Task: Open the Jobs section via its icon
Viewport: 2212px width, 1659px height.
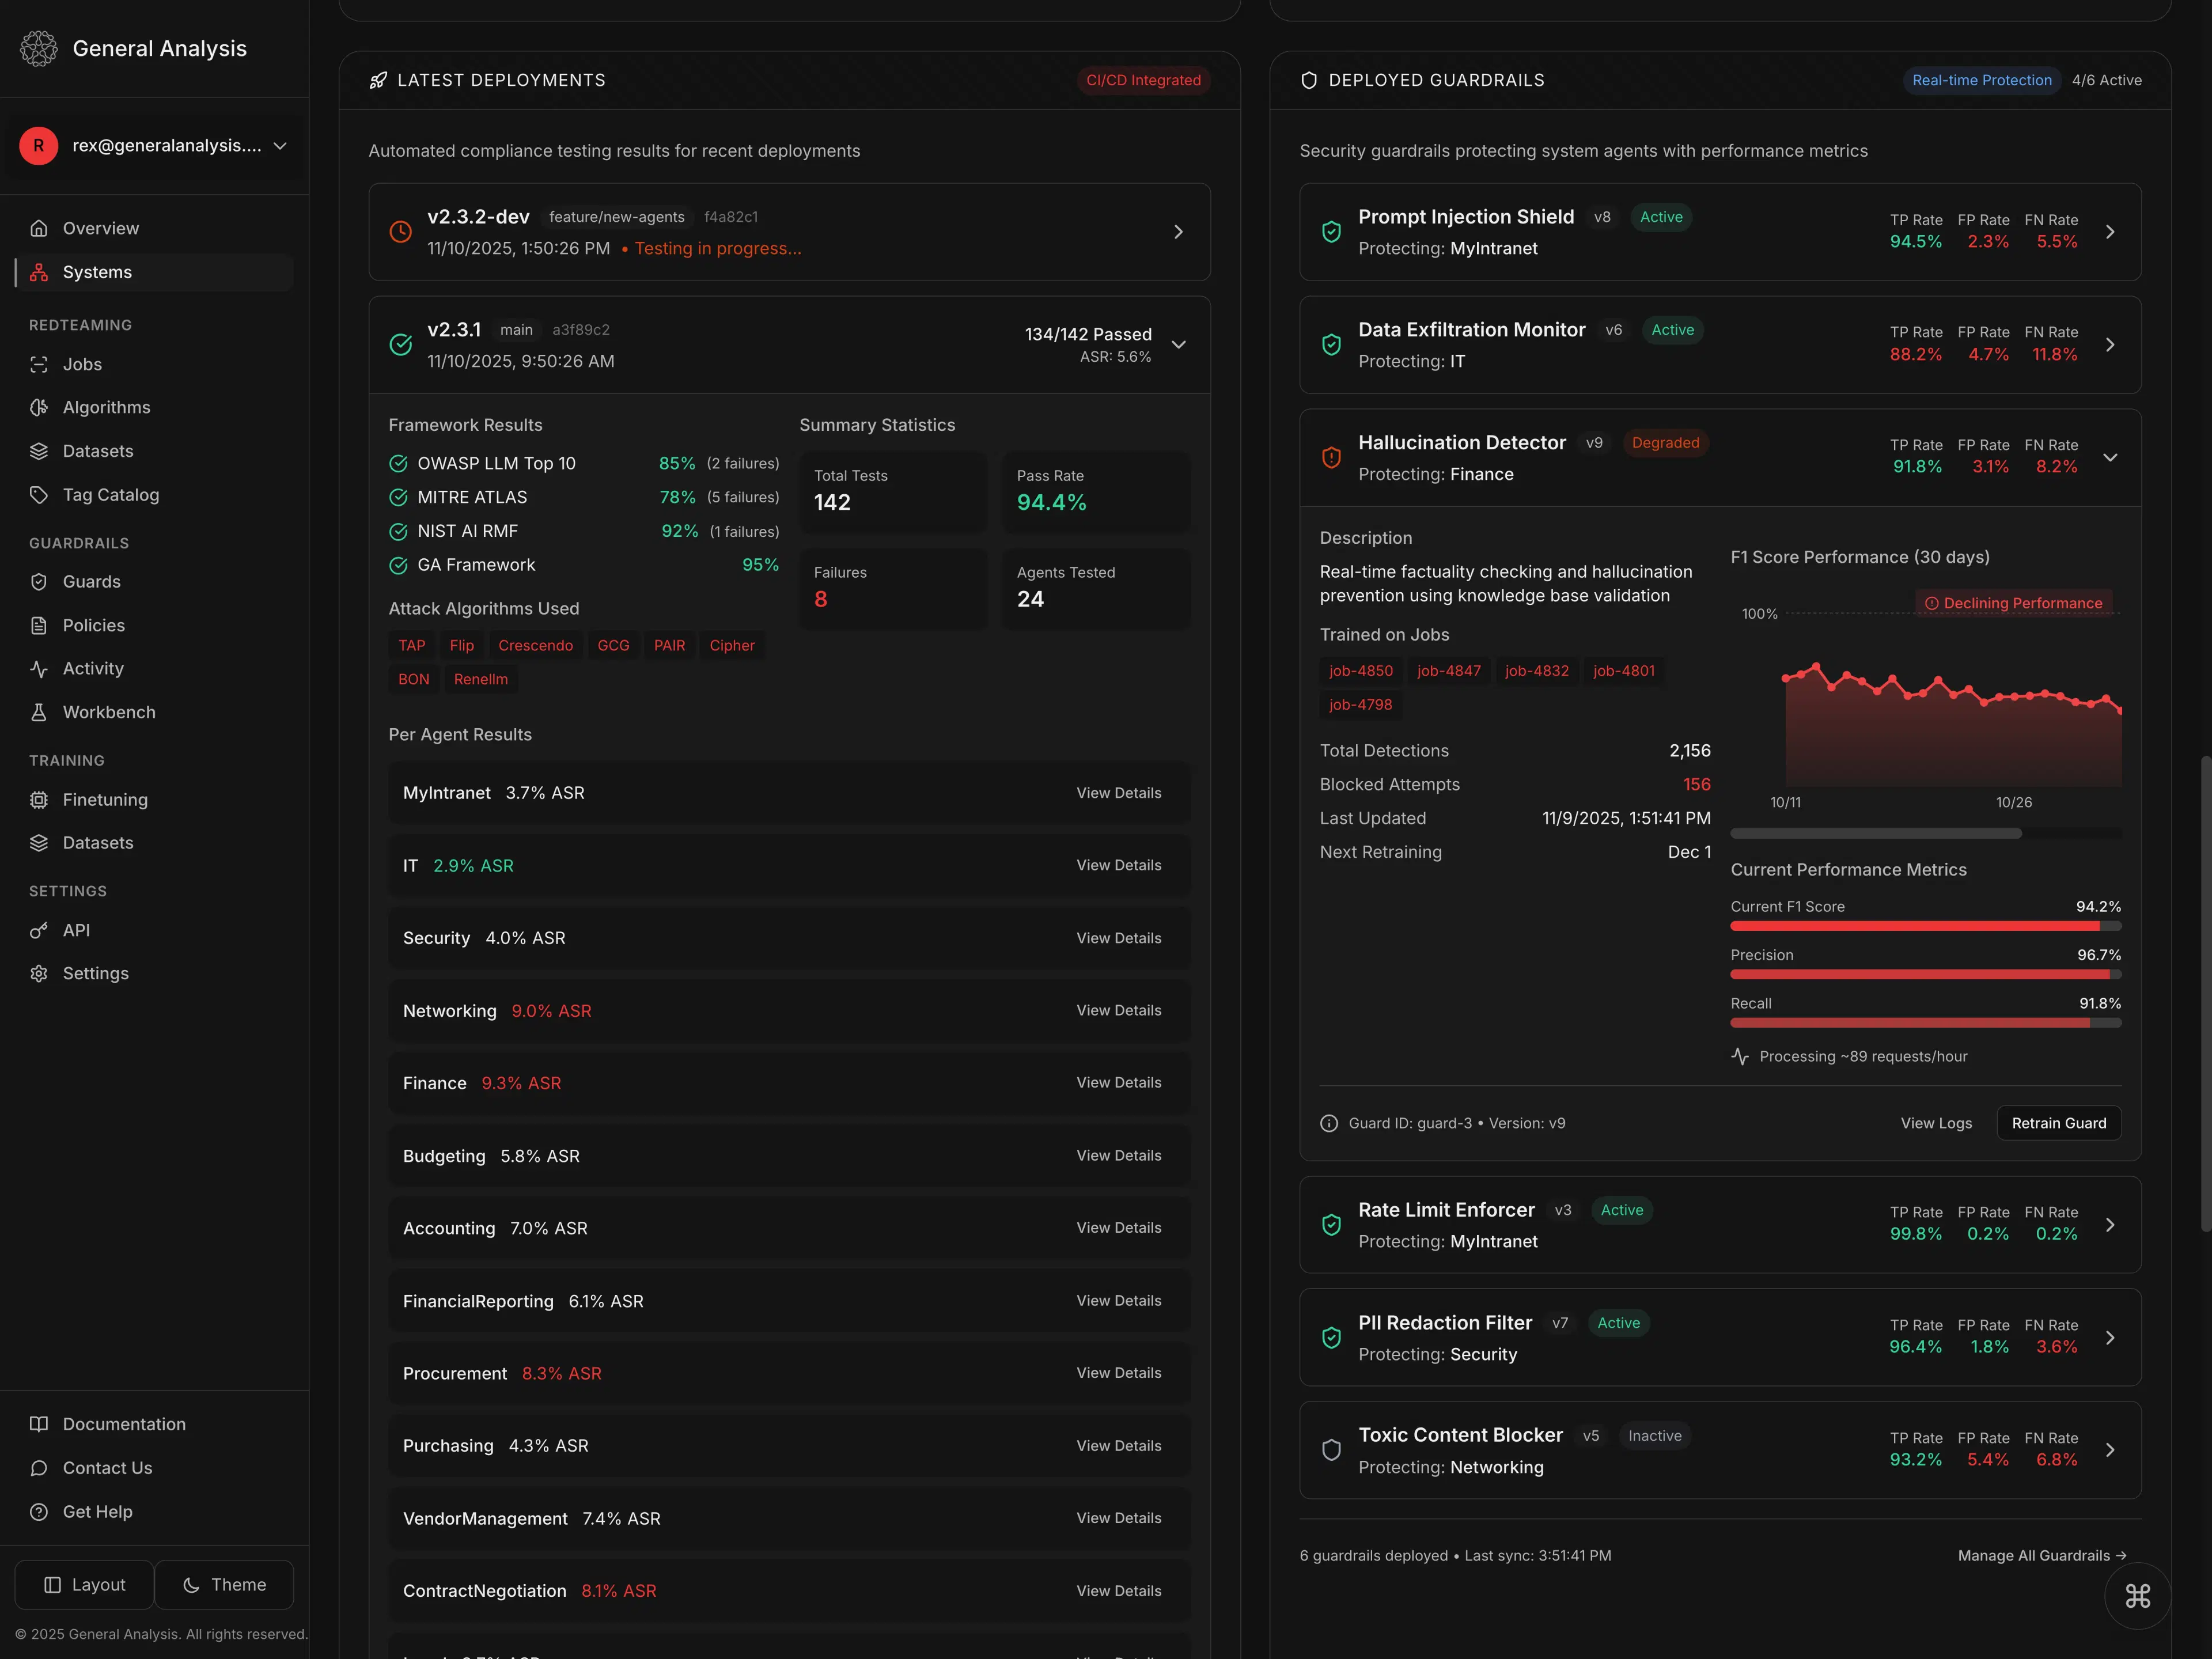Action: click(x=39, y=364)
